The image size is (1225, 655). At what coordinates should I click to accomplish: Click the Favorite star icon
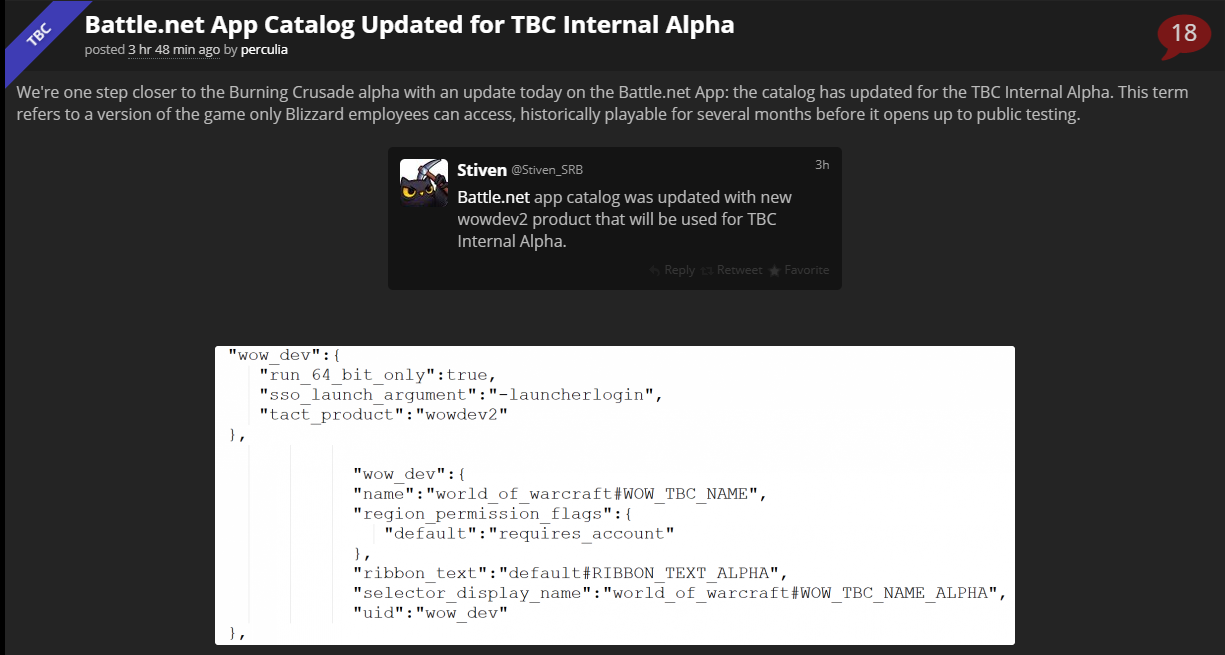(774, 270)
